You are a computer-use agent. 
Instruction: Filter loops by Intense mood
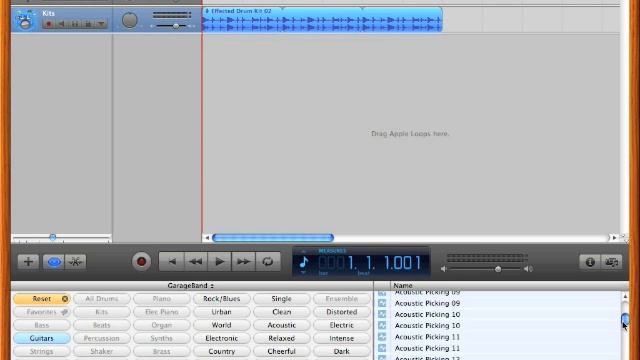pos(342,338)
